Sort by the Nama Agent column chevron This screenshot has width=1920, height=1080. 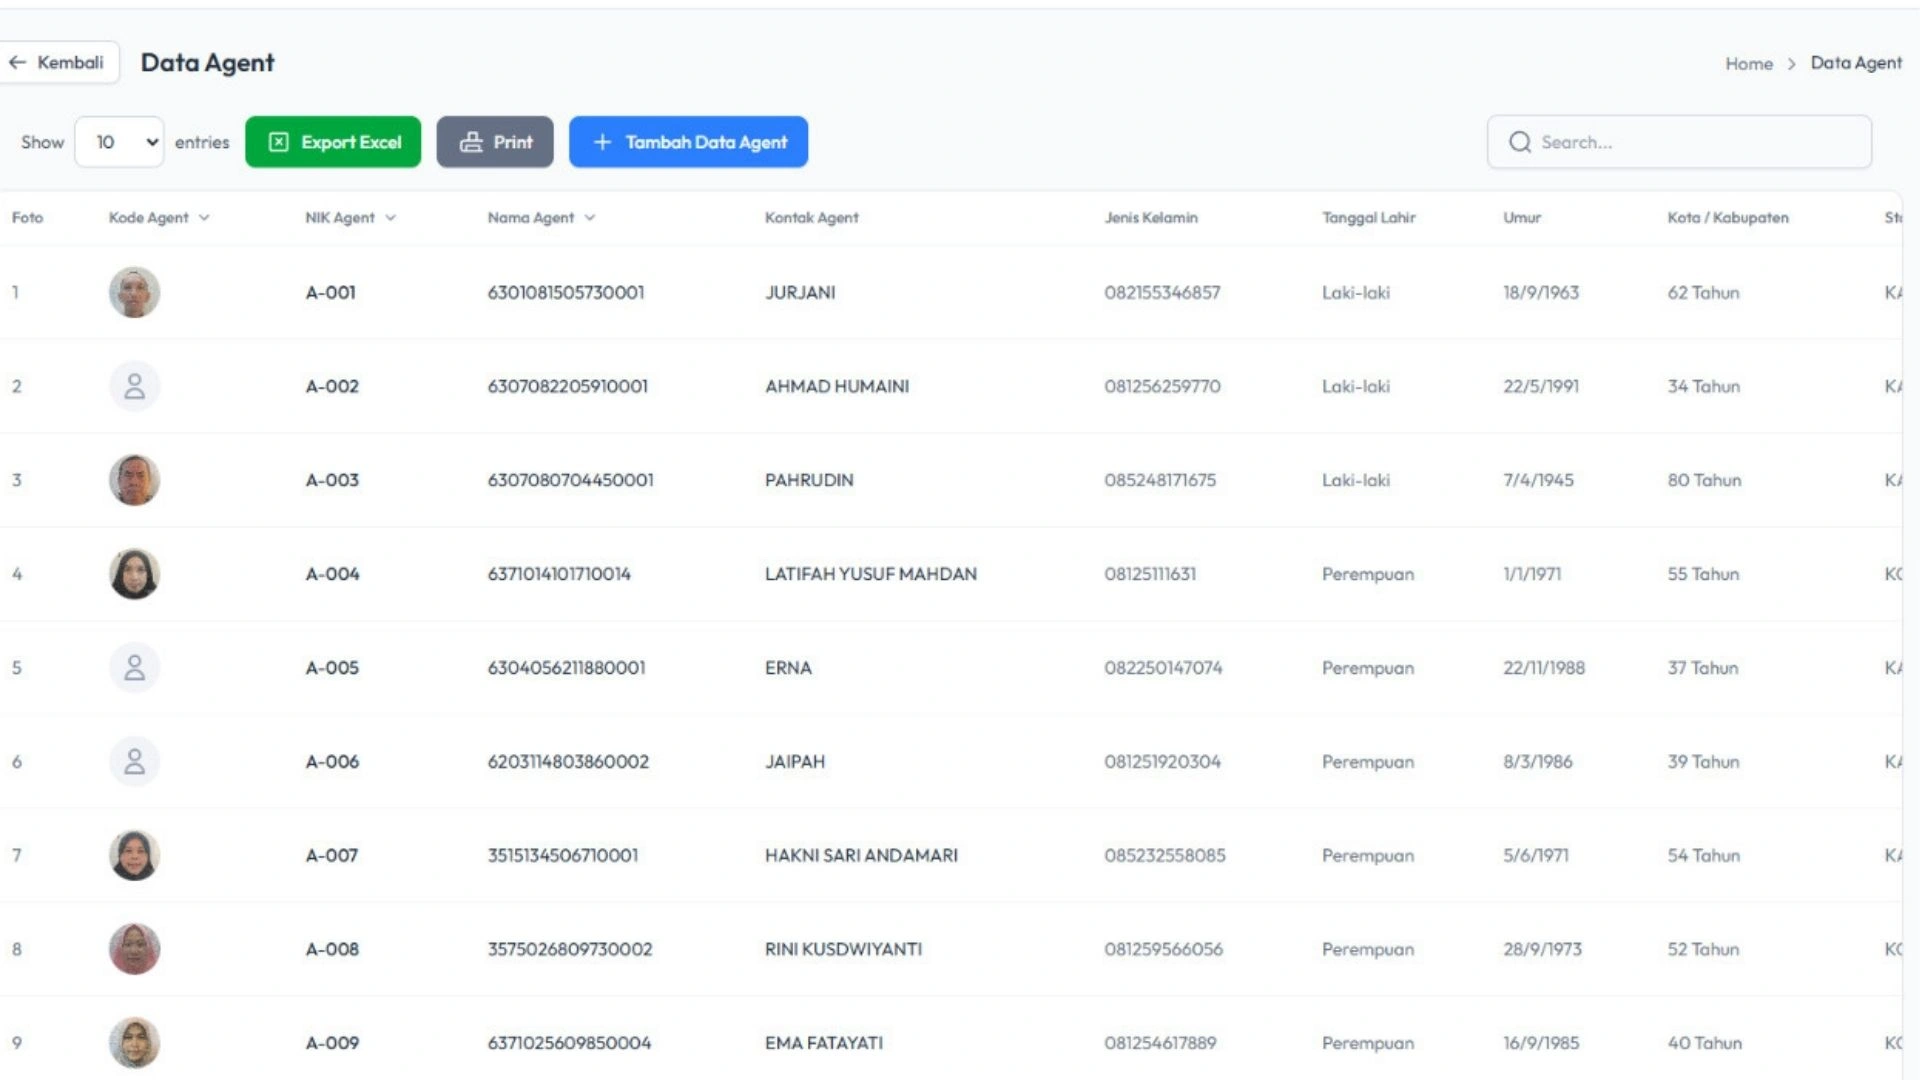590,217
